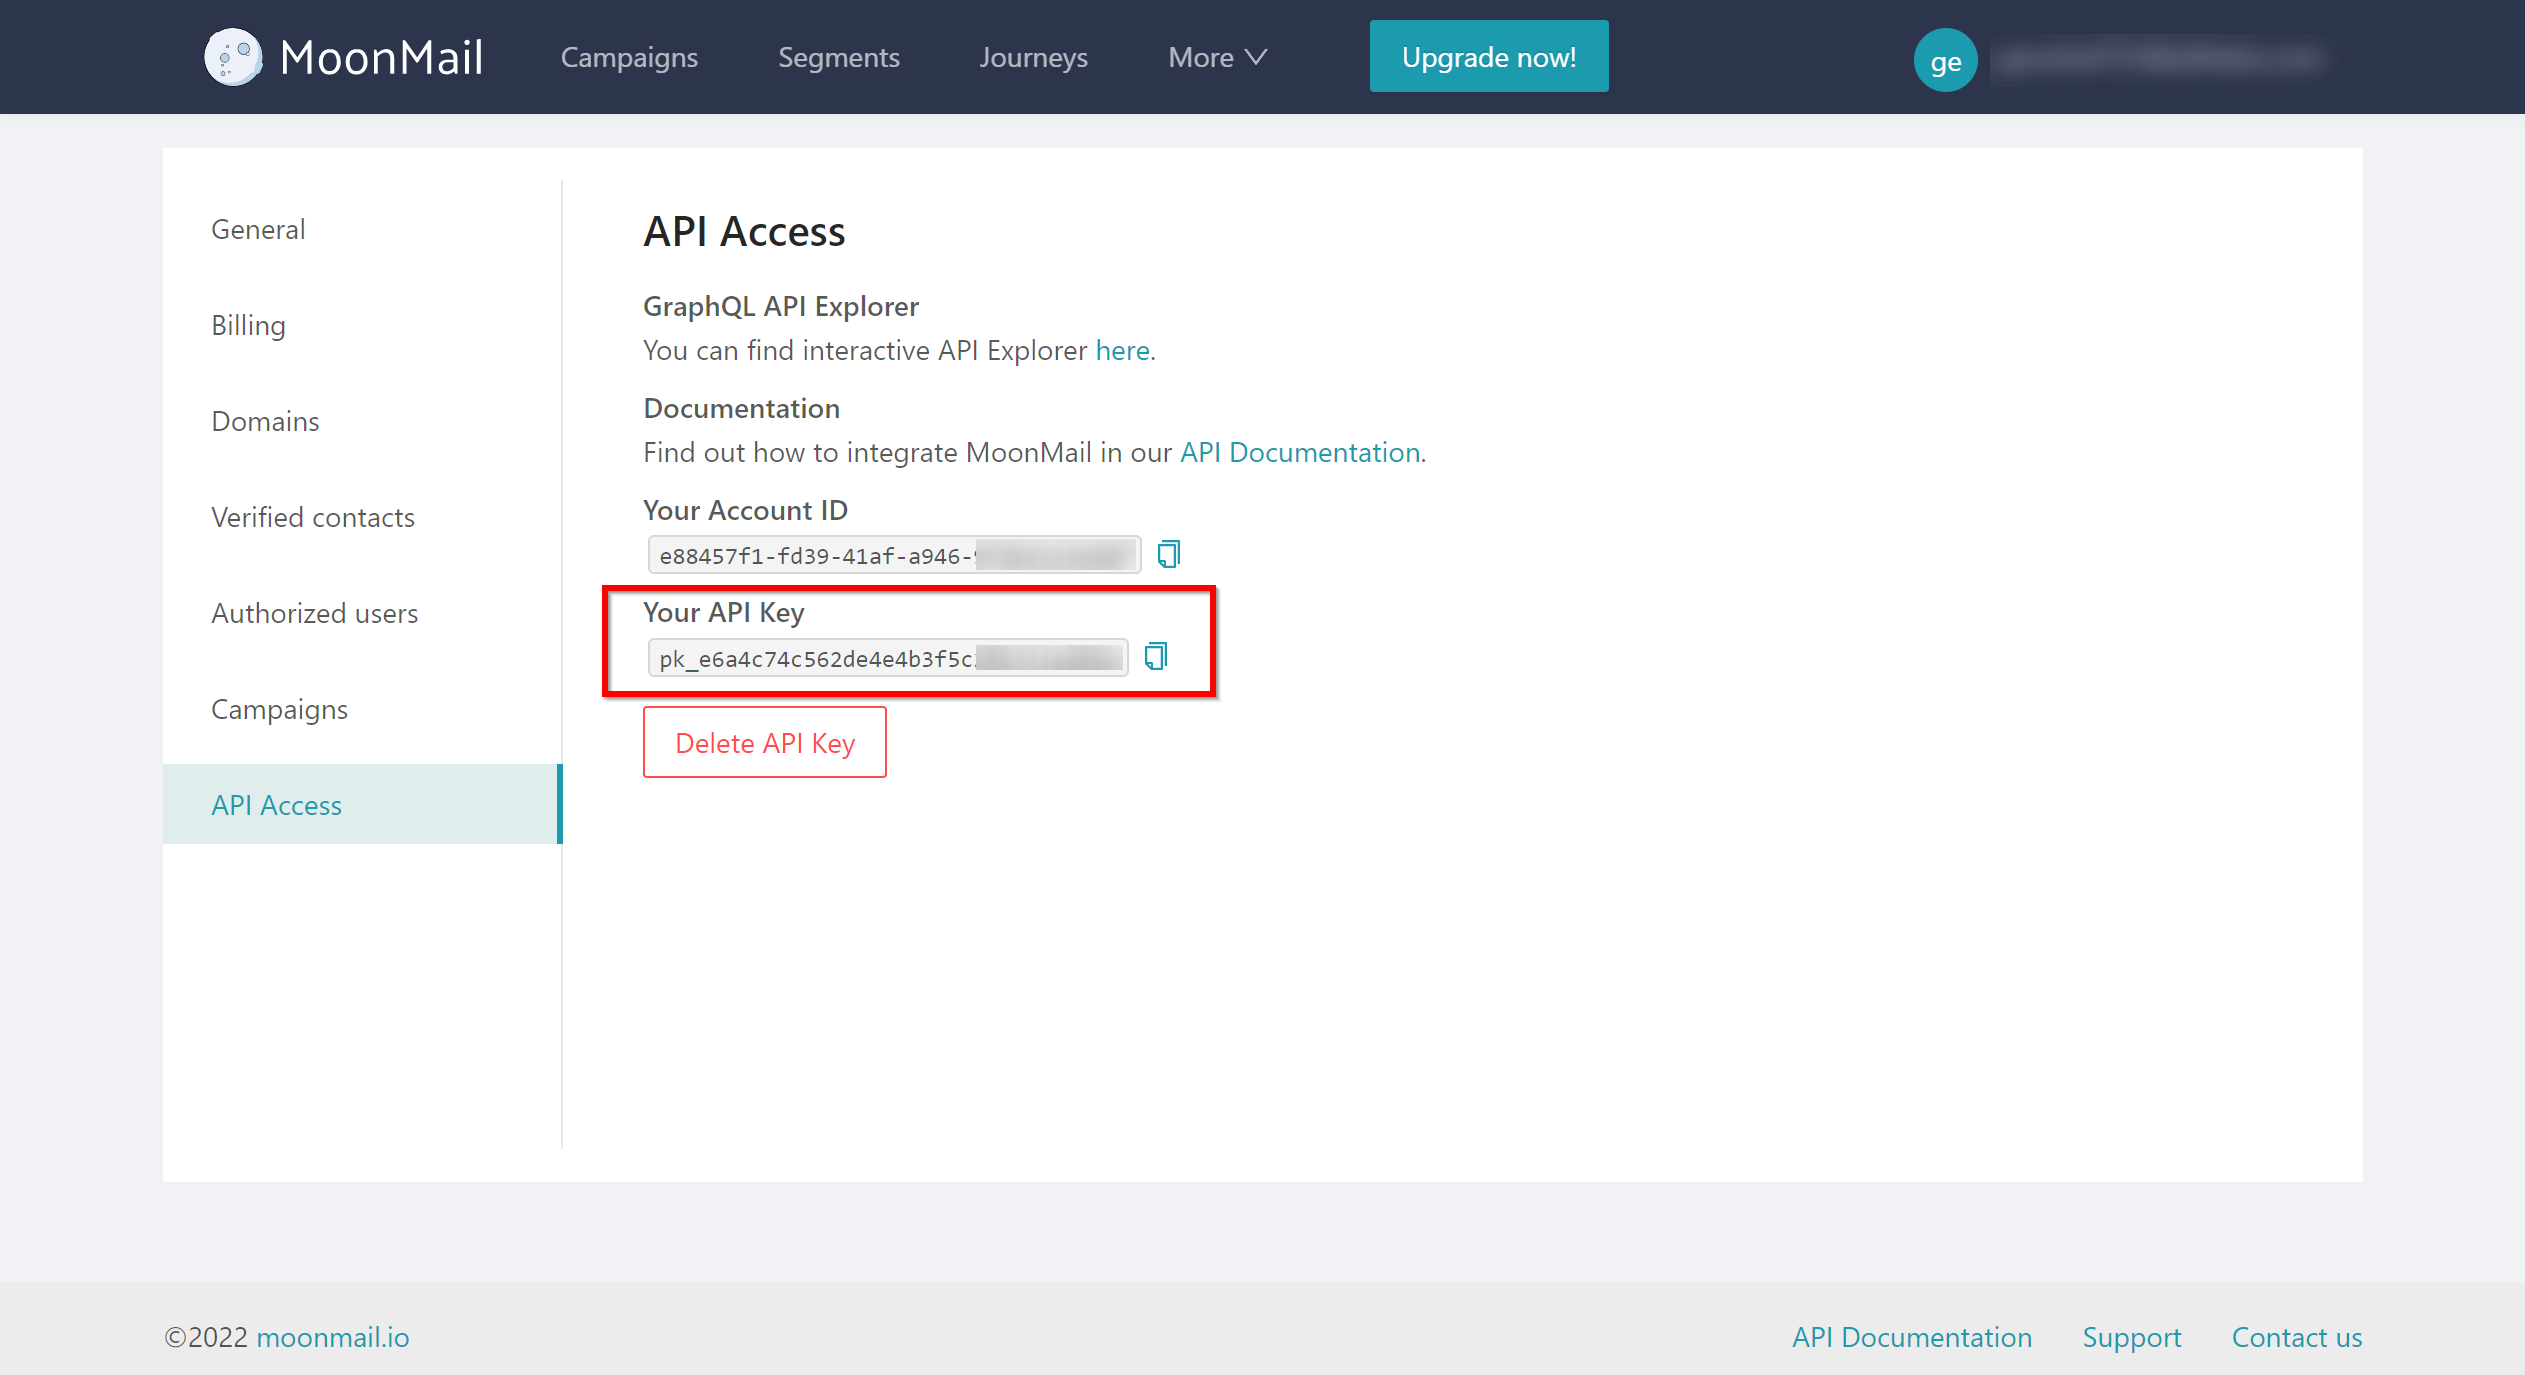Open moonmail.io link in the footer

[x=333, y=1337]
